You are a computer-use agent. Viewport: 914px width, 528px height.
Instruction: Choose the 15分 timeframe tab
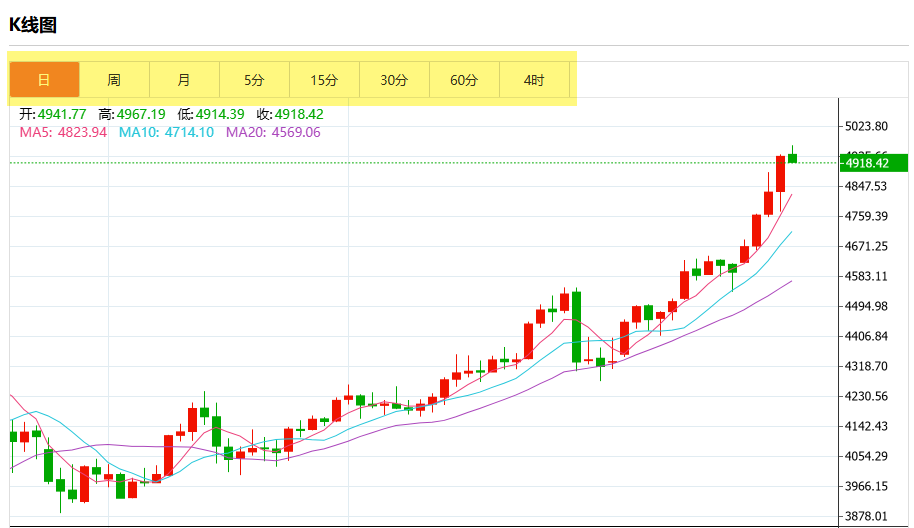coord(324,80)
